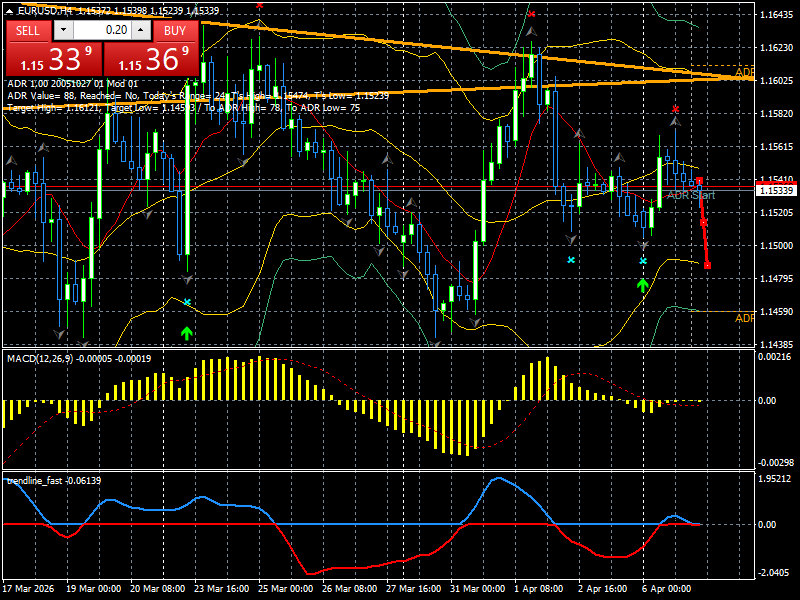Click the sell price panel showing 1.15 33

point(54,59)
